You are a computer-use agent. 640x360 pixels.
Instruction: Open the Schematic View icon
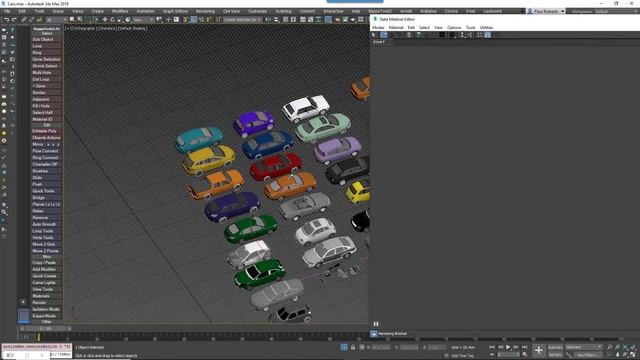(318, 20)
